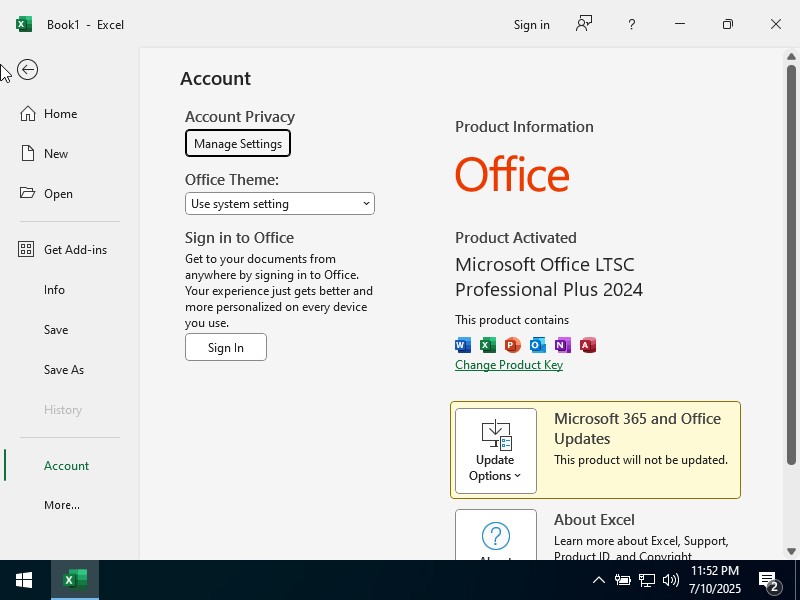Viewport: 800px width, 600px height.
Task: Click the Office logo wordmark
Action: click(512, 174)
